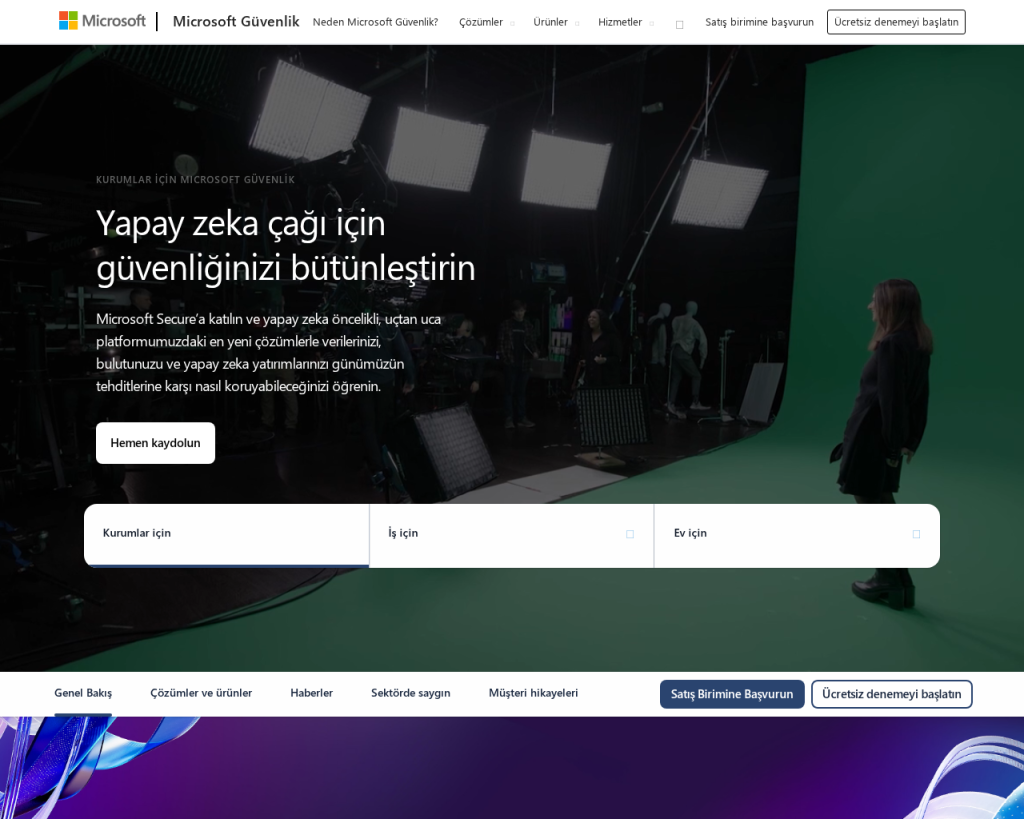This screenshot has width=1024, height=819.
Task: Click the icon in İş için tab
Action: [x=630, y=534]
